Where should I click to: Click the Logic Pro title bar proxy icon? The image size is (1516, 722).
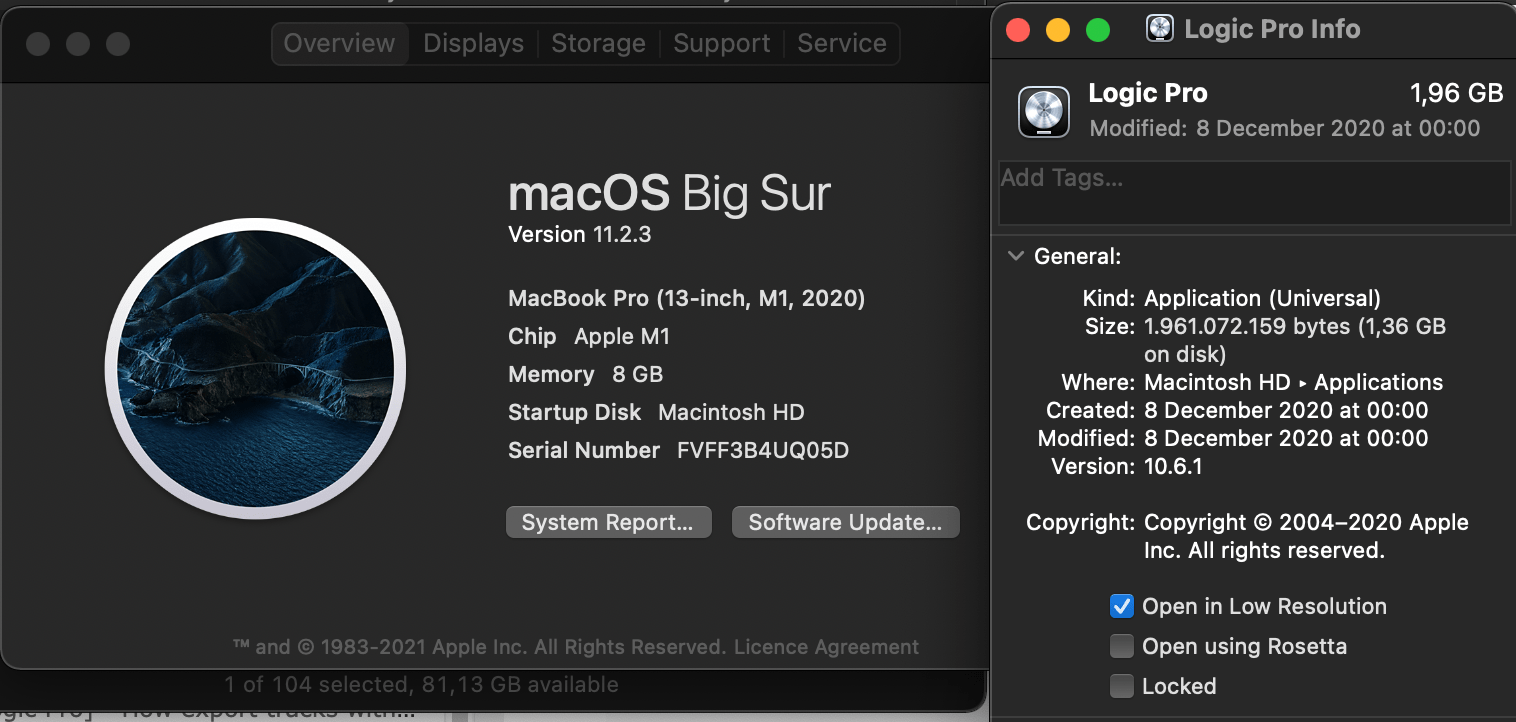1159,29
